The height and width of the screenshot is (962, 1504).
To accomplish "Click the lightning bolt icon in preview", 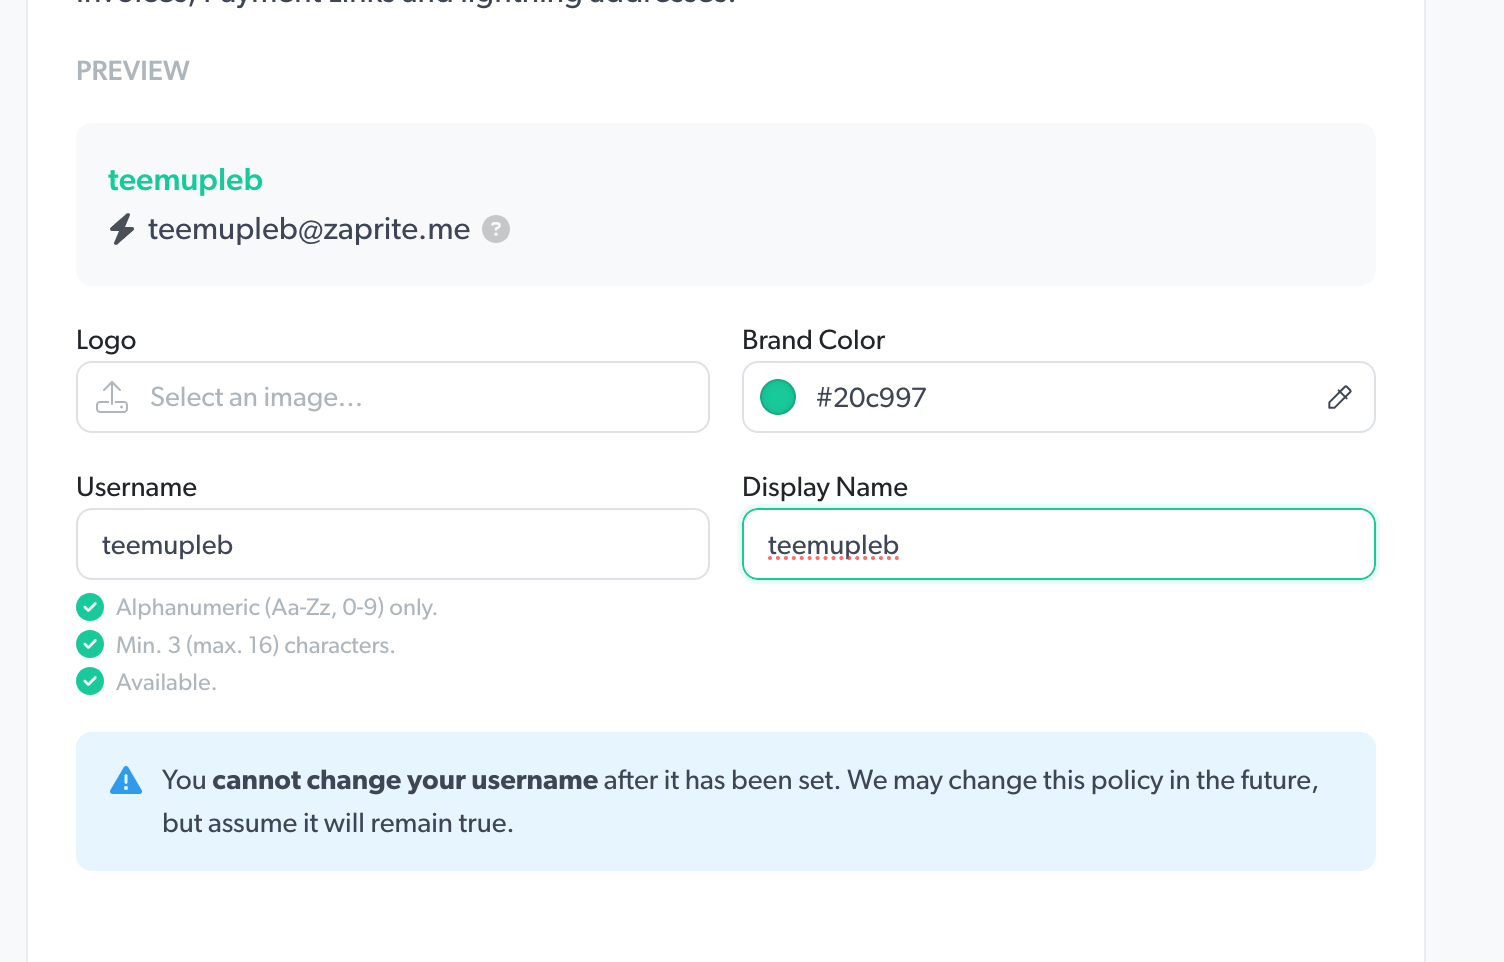I will 122,229.
